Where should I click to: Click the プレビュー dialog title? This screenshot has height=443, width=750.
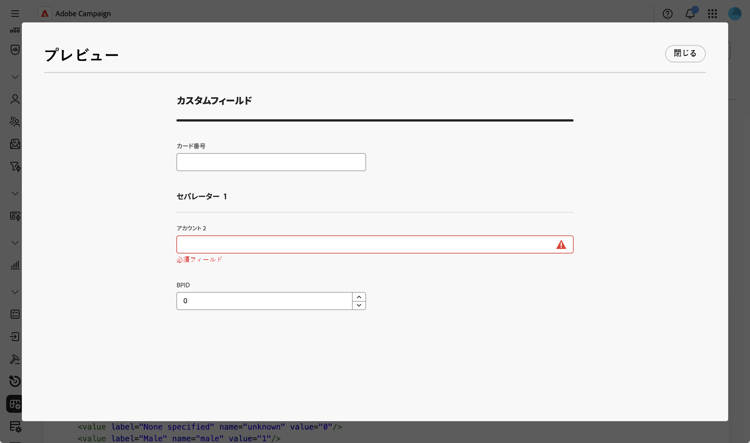pyautogui.click(x=81, y=55)
